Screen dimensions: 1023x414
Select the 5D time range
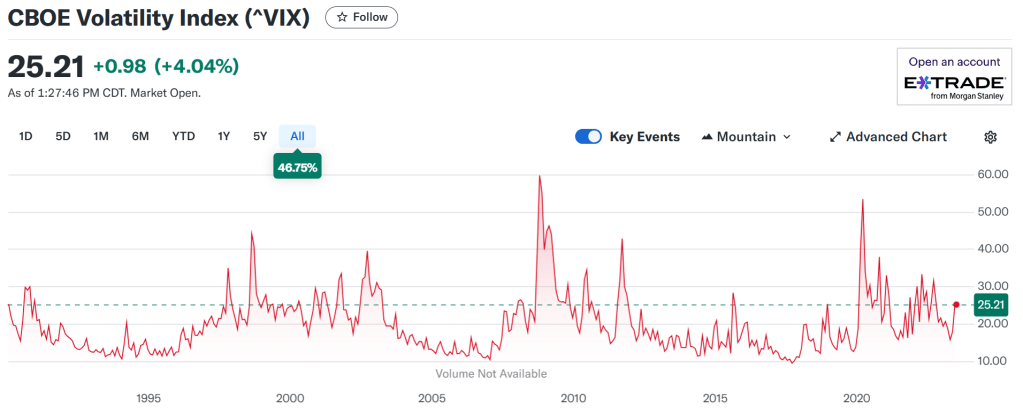pos(63,136)
